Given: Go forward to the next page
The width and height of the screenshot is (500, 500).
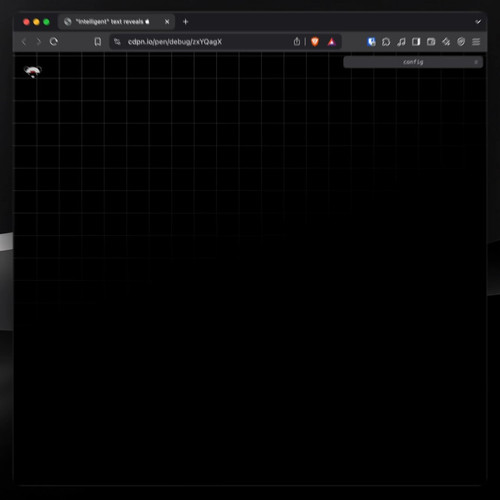Looking at the screenshot, I should 39,42.
